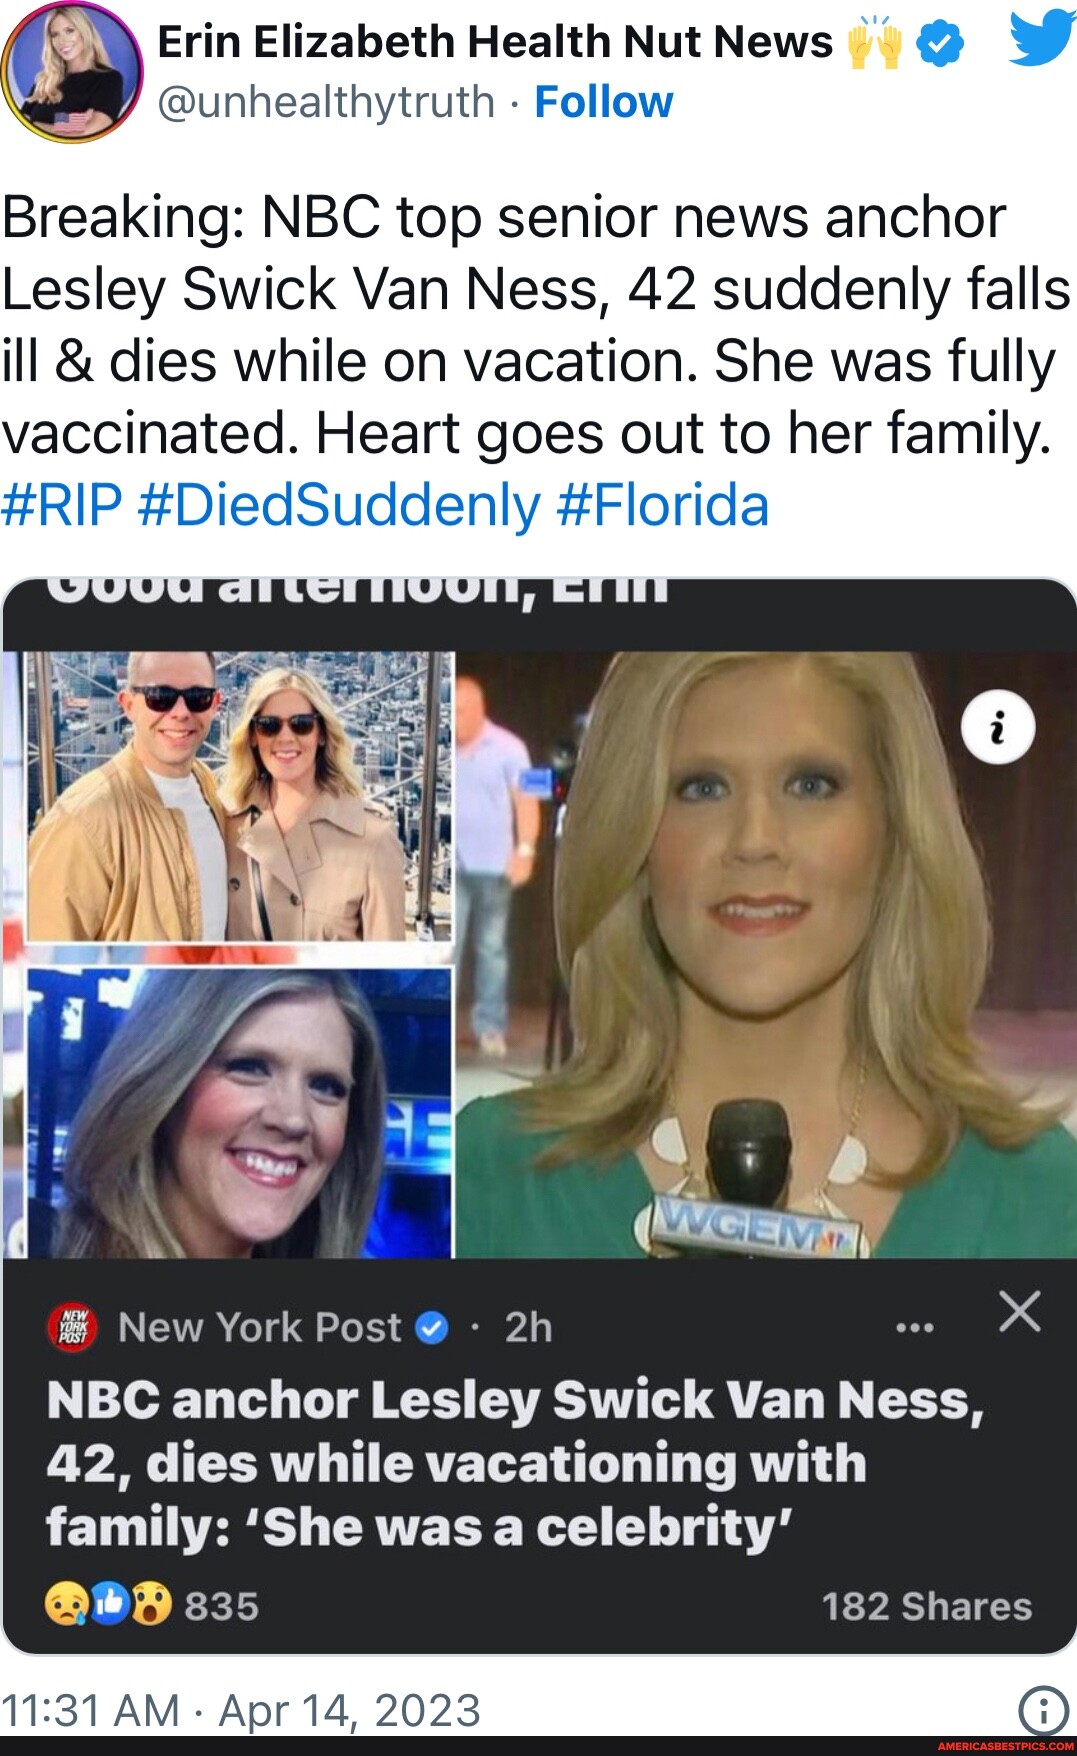Click the info icon on the photo
The image size is (1077, 1756).
[x=997, y=727]
